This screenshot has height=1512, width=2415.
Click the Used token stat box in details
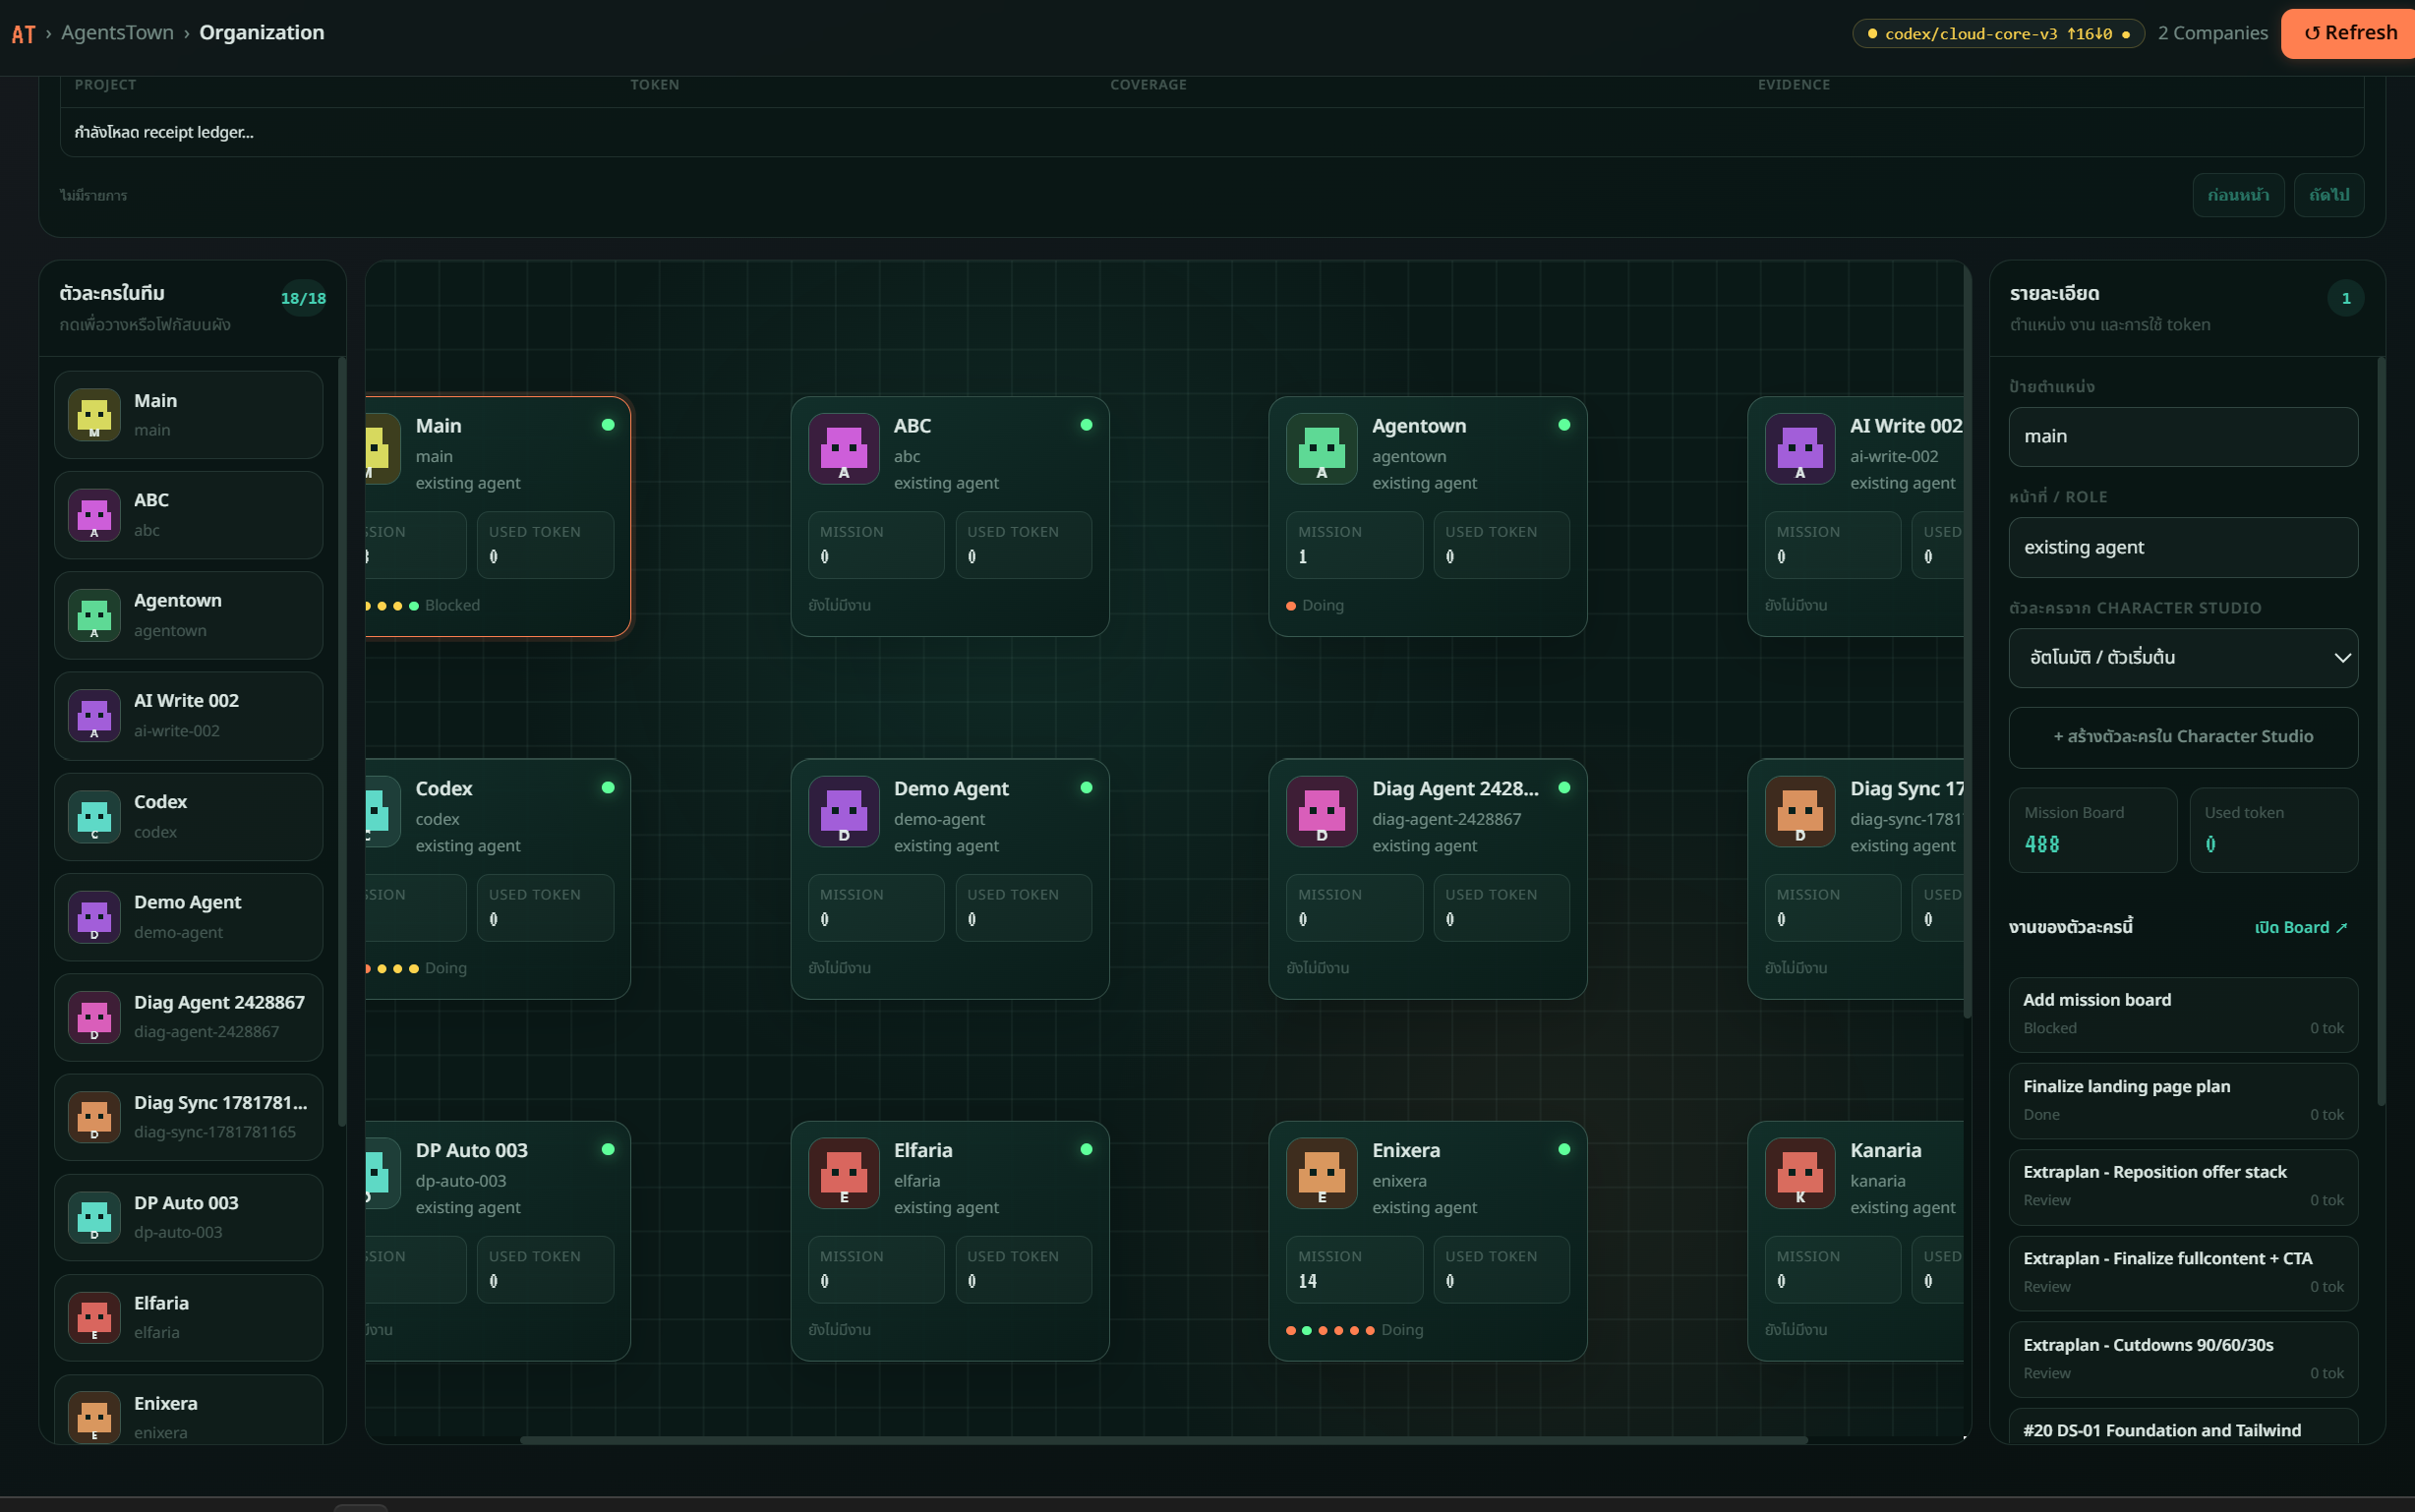click(2273, 830)
